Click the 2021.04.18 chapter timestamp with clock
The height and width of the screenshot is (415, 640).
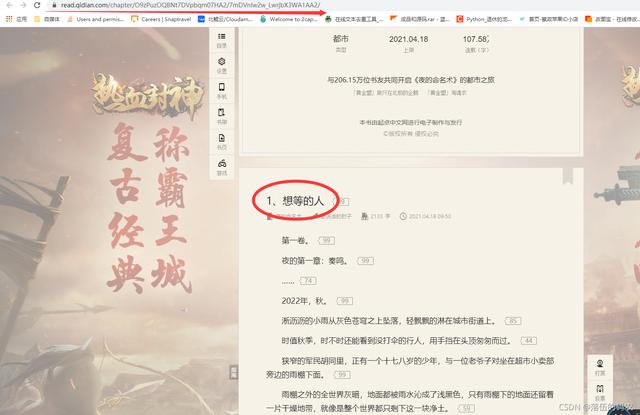425,216
